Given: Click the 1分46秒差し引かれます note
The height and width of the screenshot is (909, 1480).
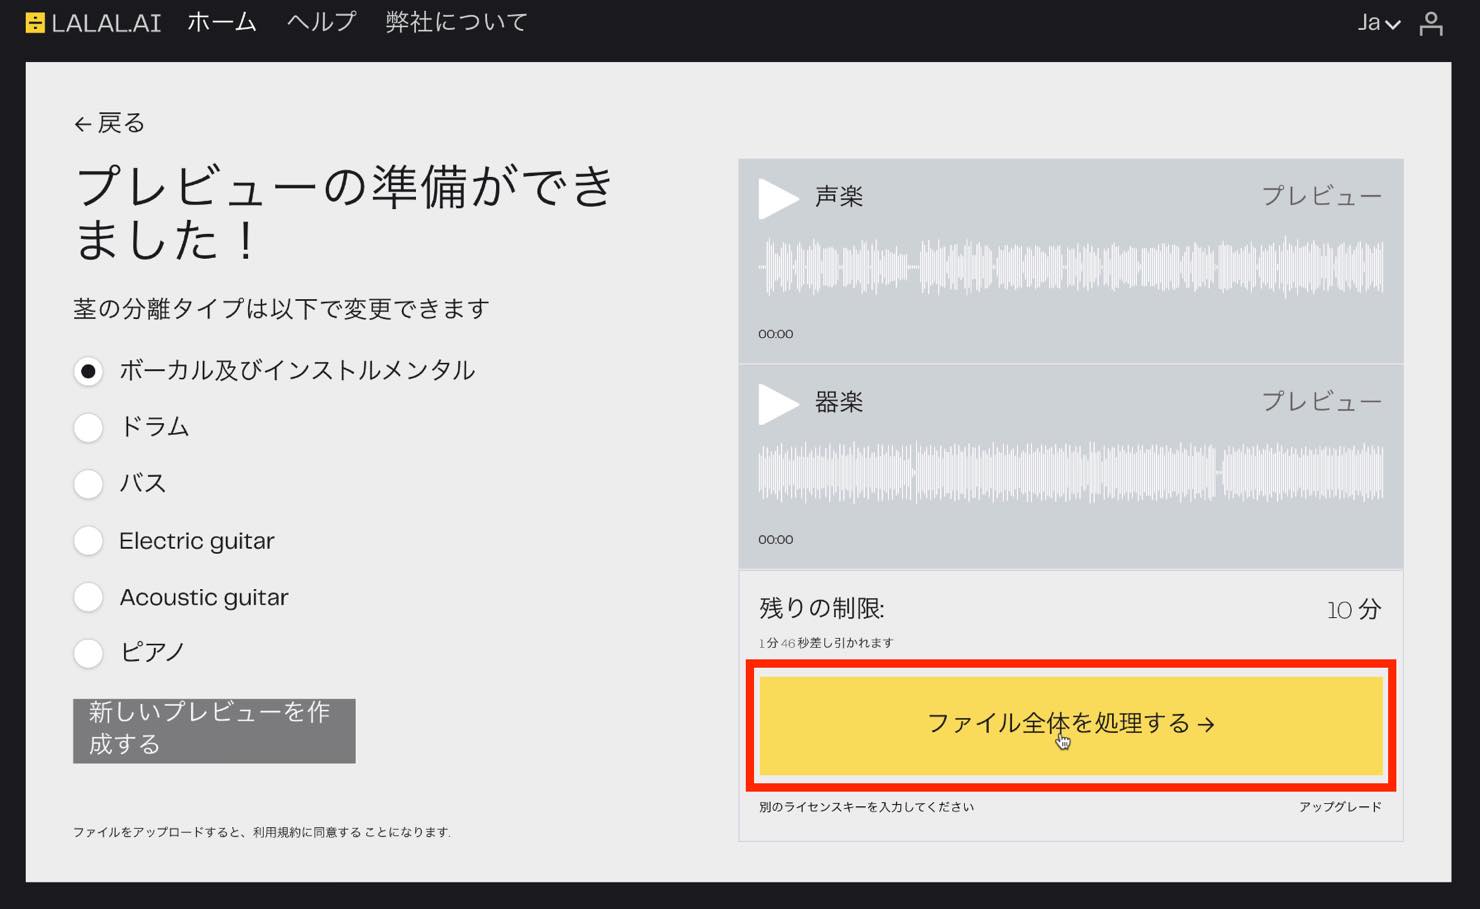Looking at the screenshot, I should pos(826,643).
